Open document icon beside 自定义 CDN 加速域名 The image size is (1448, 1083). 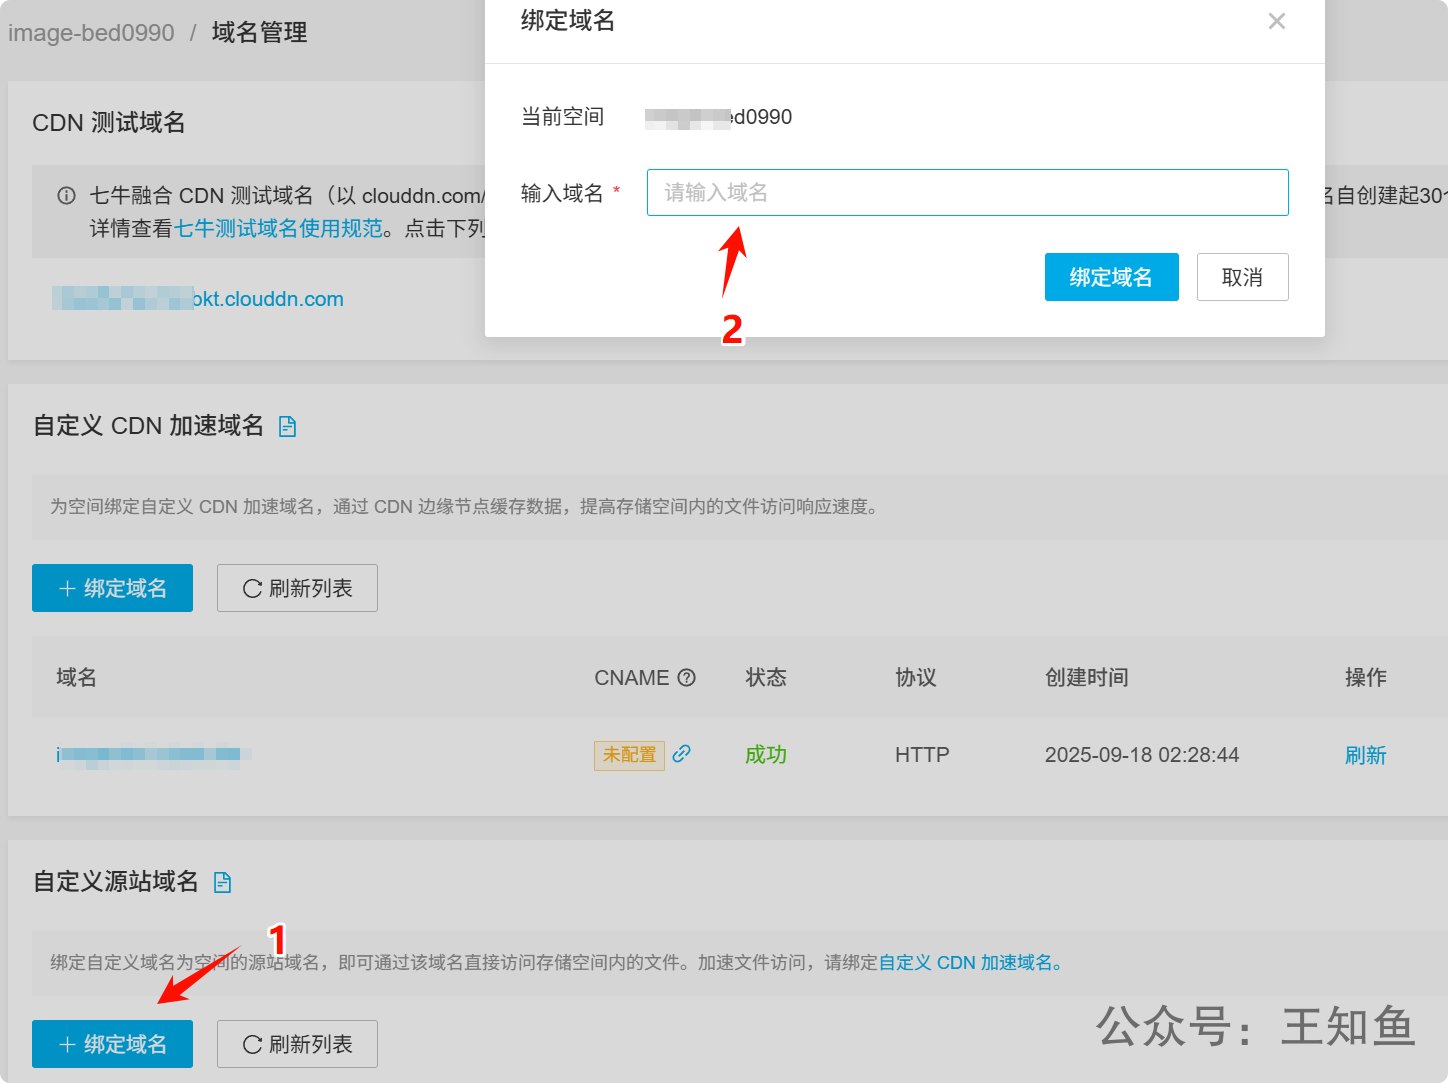point(288,427)
